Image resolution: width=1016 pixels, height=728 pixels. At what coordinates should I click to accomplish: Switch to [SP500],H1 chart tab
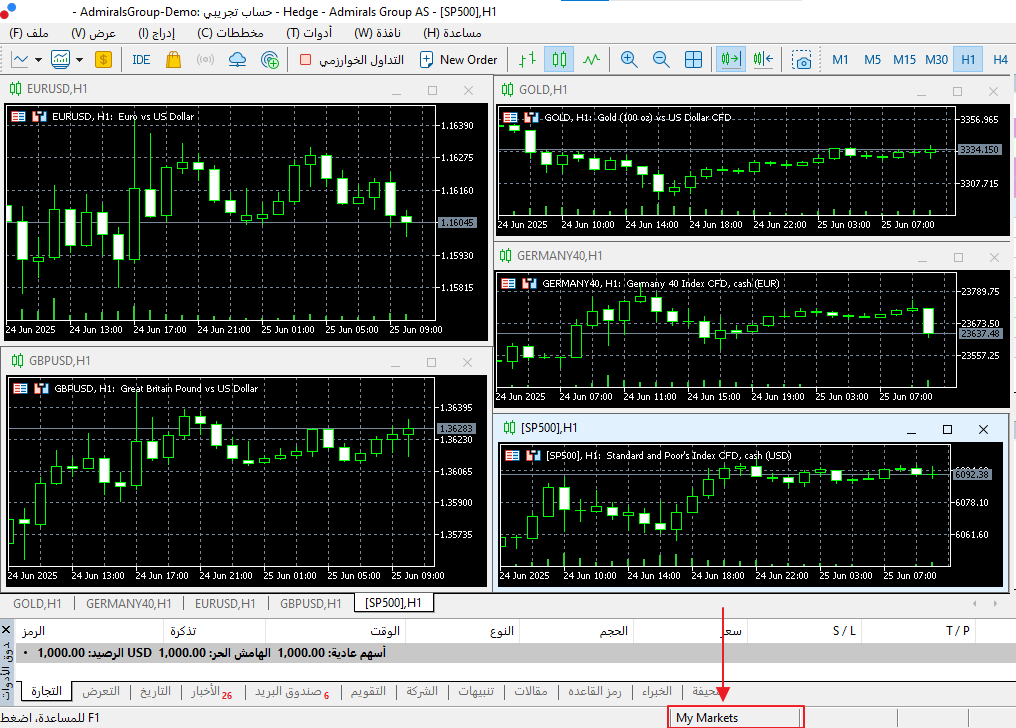(x=393, y=604)
